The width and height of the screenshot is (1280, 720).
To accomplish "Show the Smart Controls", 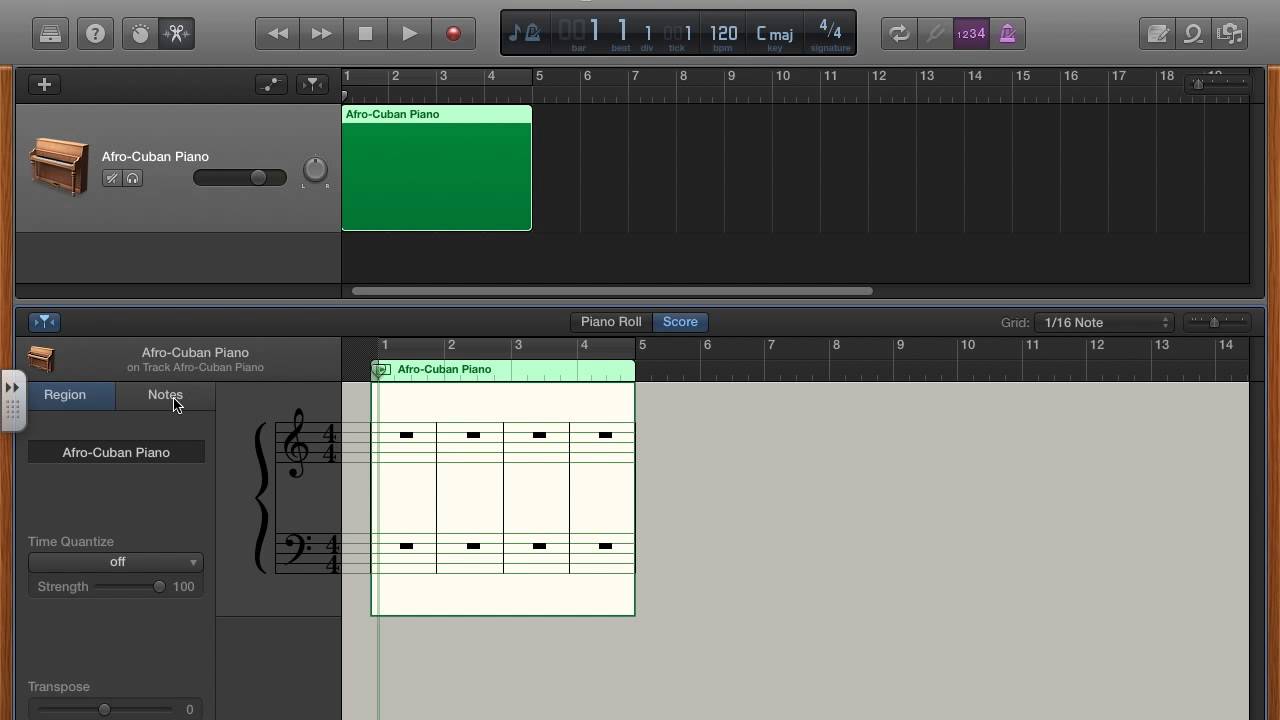I will (140, 34).
